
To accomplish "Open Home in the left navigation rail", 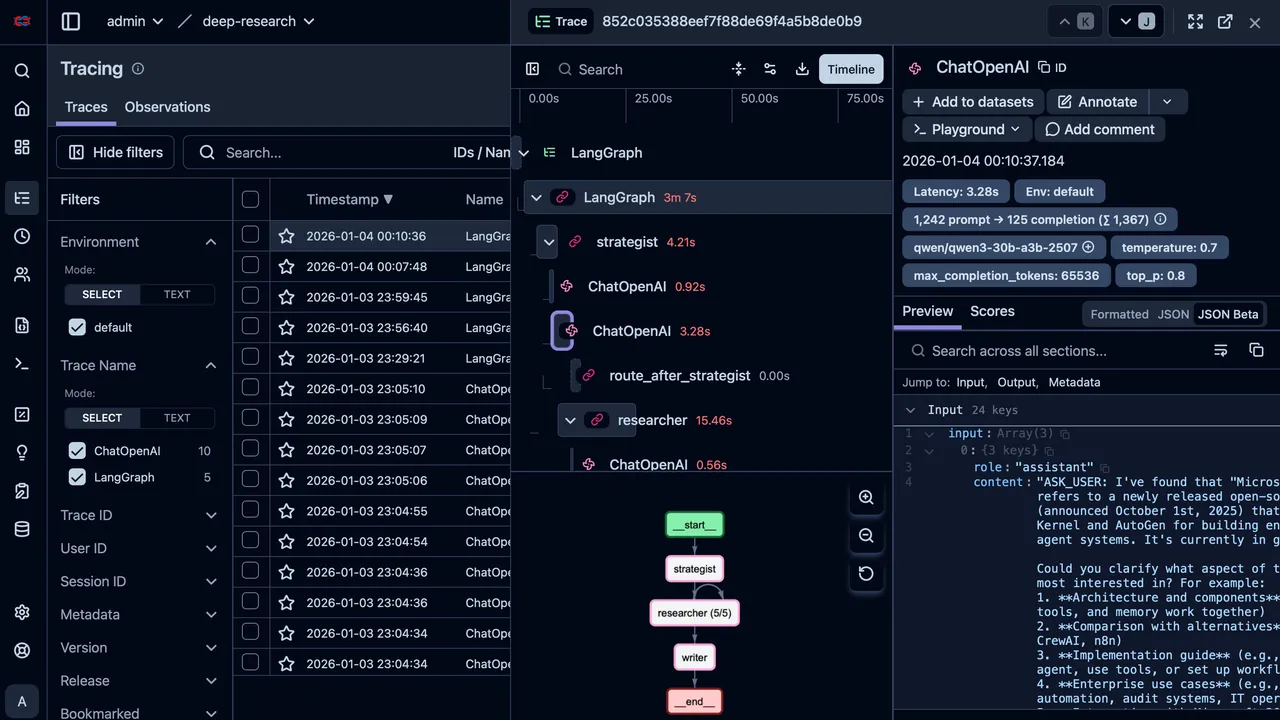I will [22, 109].
